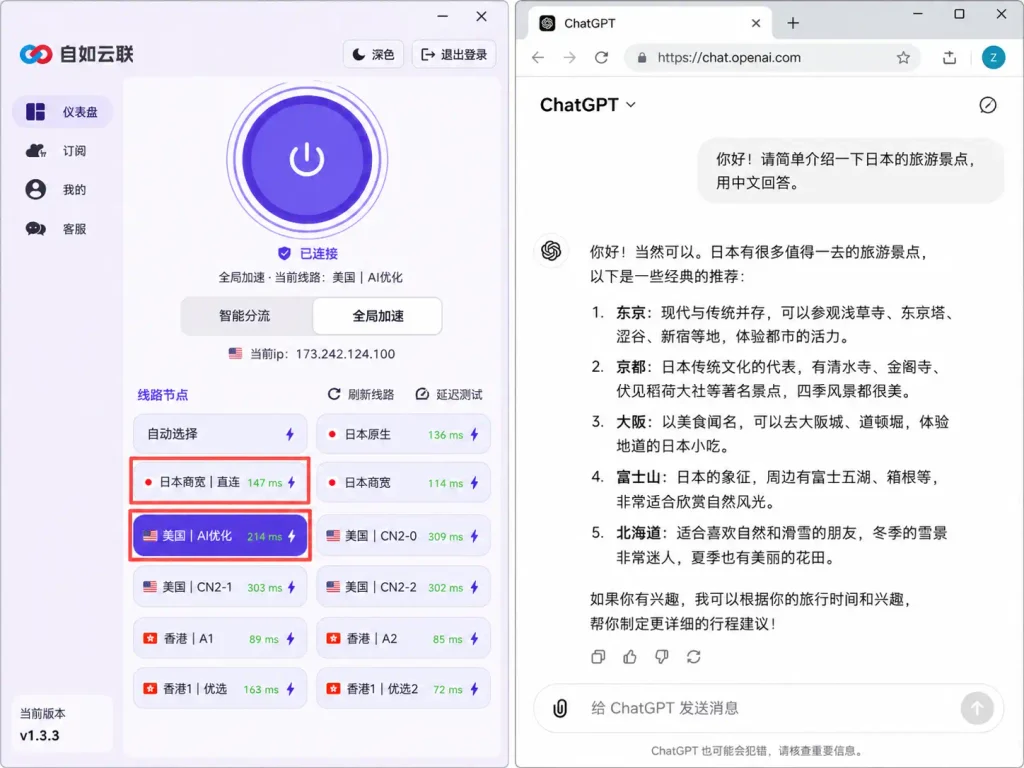
Task: Select 智能分流 mode
Action: point(245,316)
